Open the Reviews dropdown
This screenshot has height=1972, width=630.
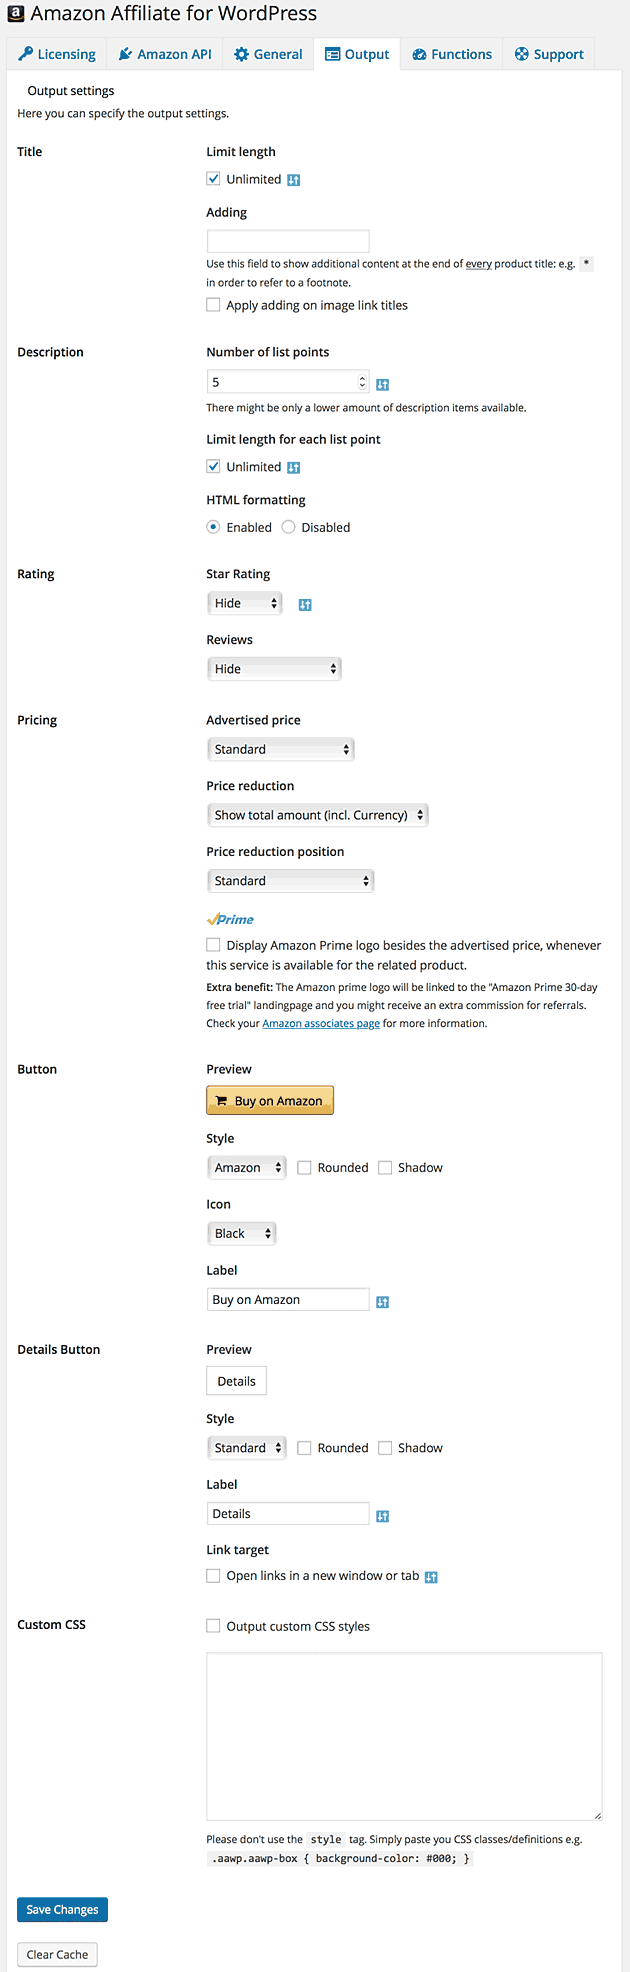click(x=274, y=669)
